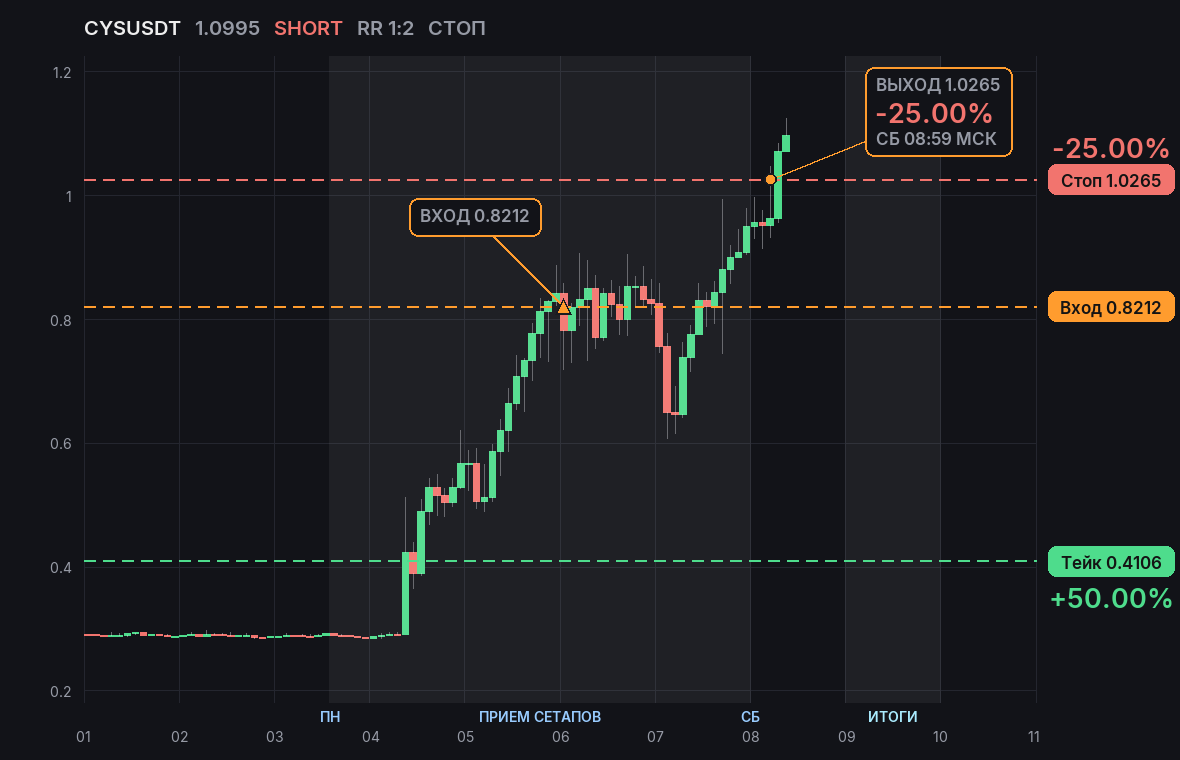Select the red Стоп 1.0265 price tag
This screenshot has height=760, width=1180.
pyautogui.click(x=1111, y=181)
